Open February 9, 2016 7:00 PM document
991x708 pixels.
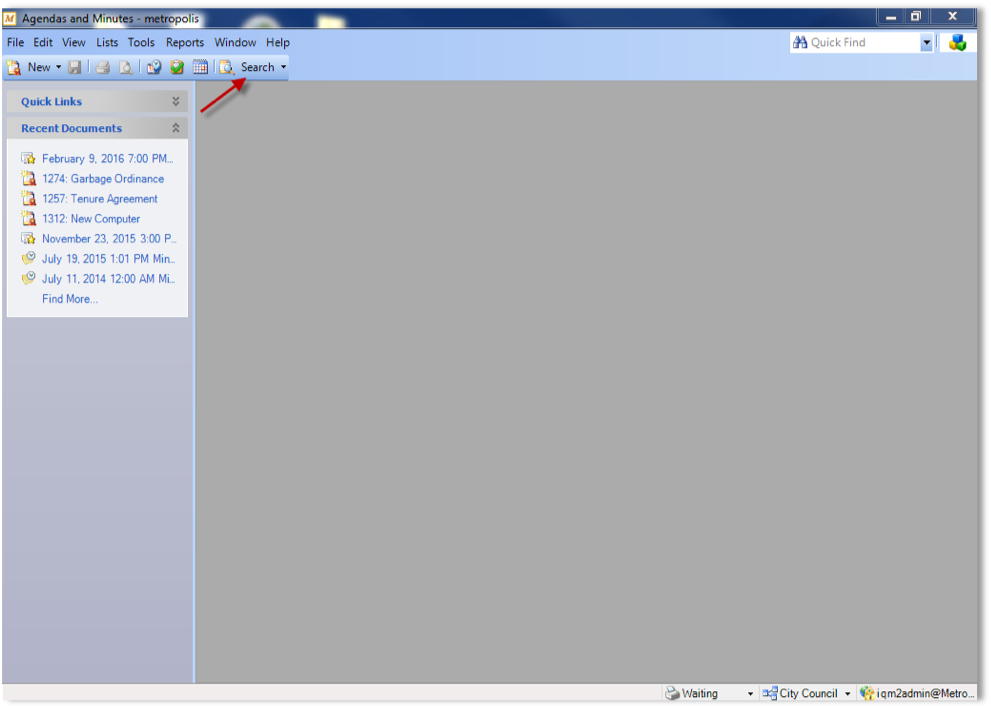pos(107,159)
